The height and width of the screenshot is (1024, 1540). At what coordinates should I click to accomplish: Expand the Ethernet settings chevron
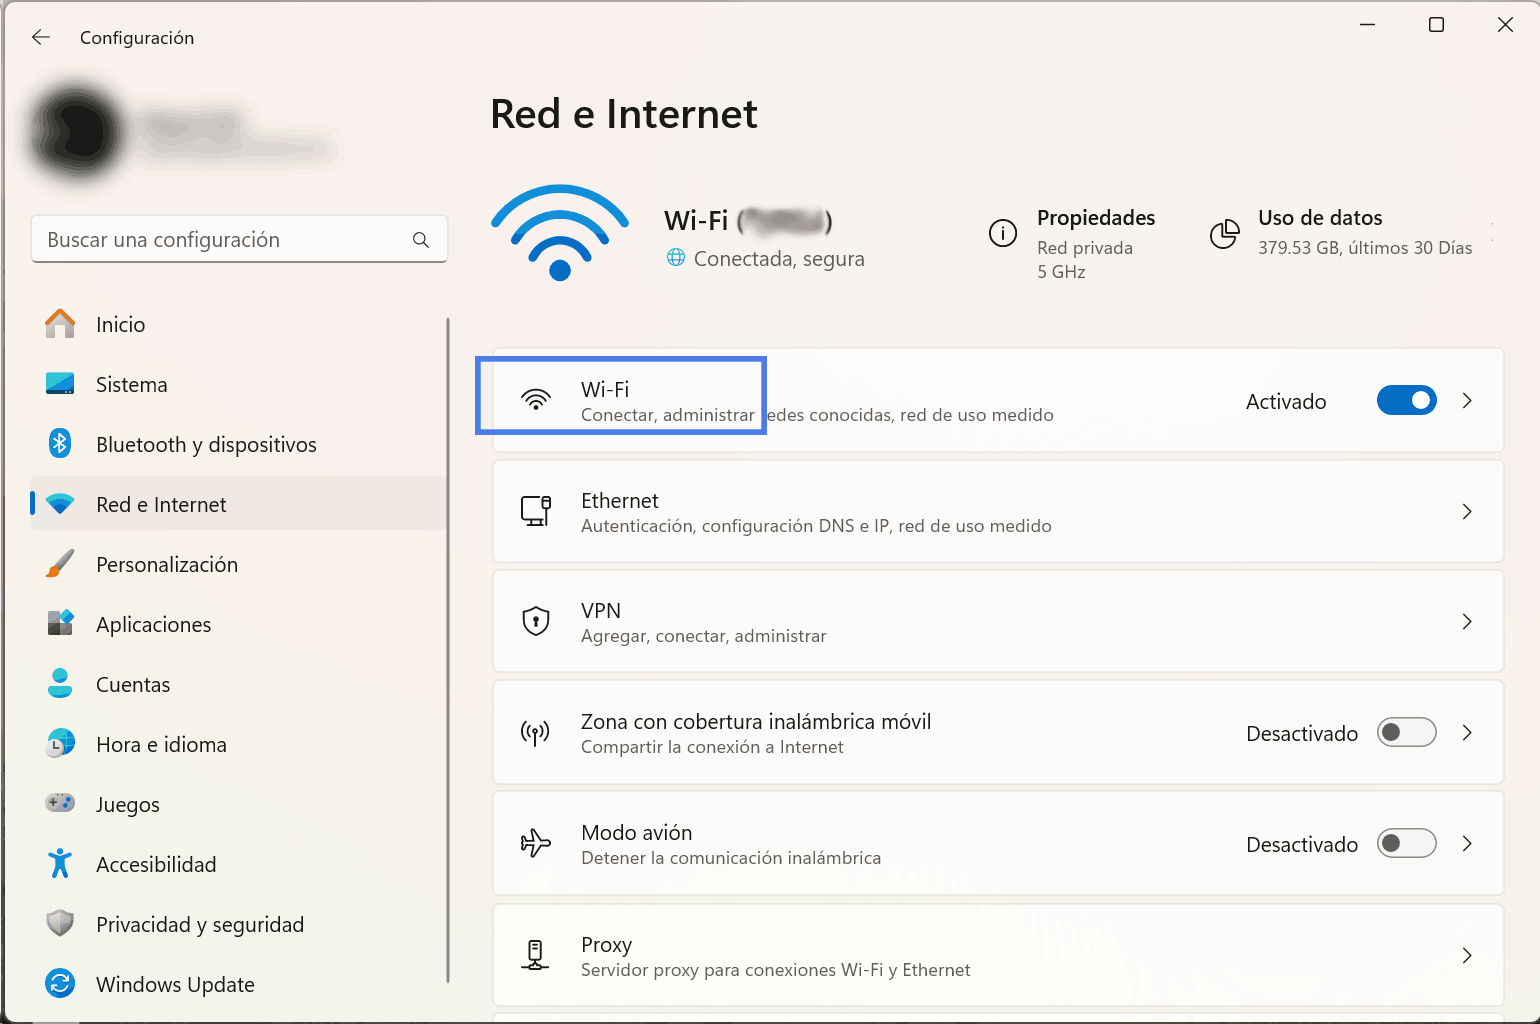point(1467,512)
